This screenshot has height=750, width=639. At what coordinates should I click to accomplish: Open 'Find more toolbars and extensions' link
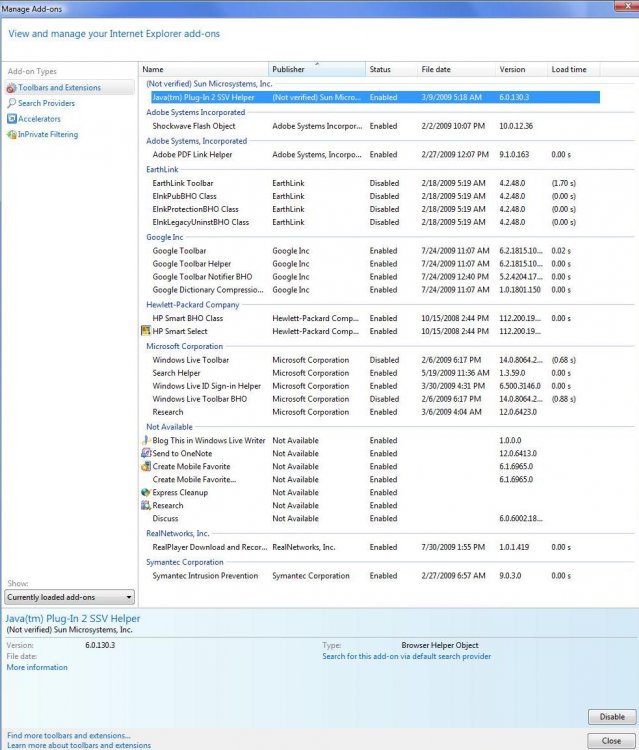tap(68, 735)
